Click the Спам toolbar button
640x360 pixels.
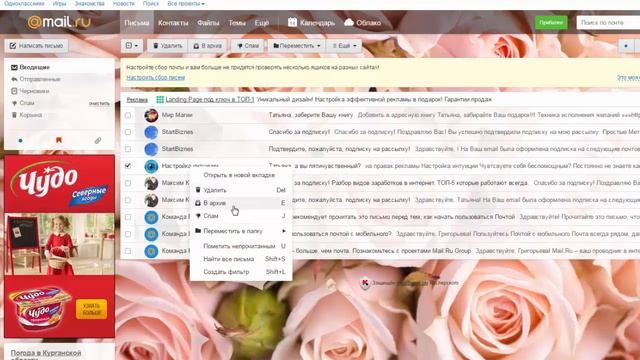click(248, 46)
